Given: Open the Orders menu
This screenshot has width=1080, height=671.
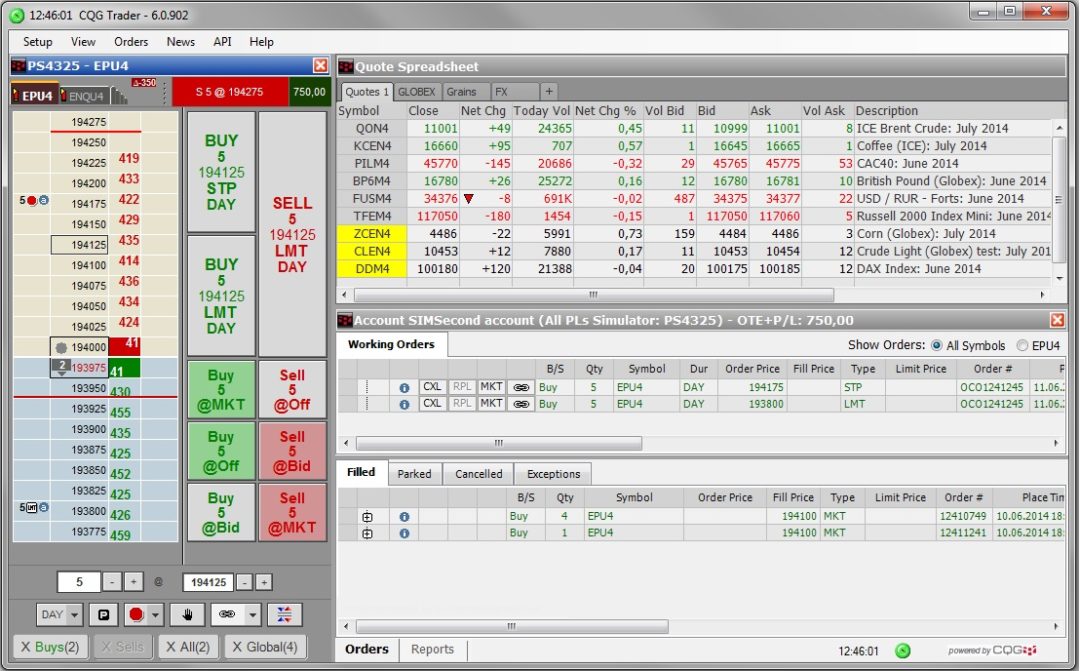Looking at the screenshot, I should click(131, 42).
